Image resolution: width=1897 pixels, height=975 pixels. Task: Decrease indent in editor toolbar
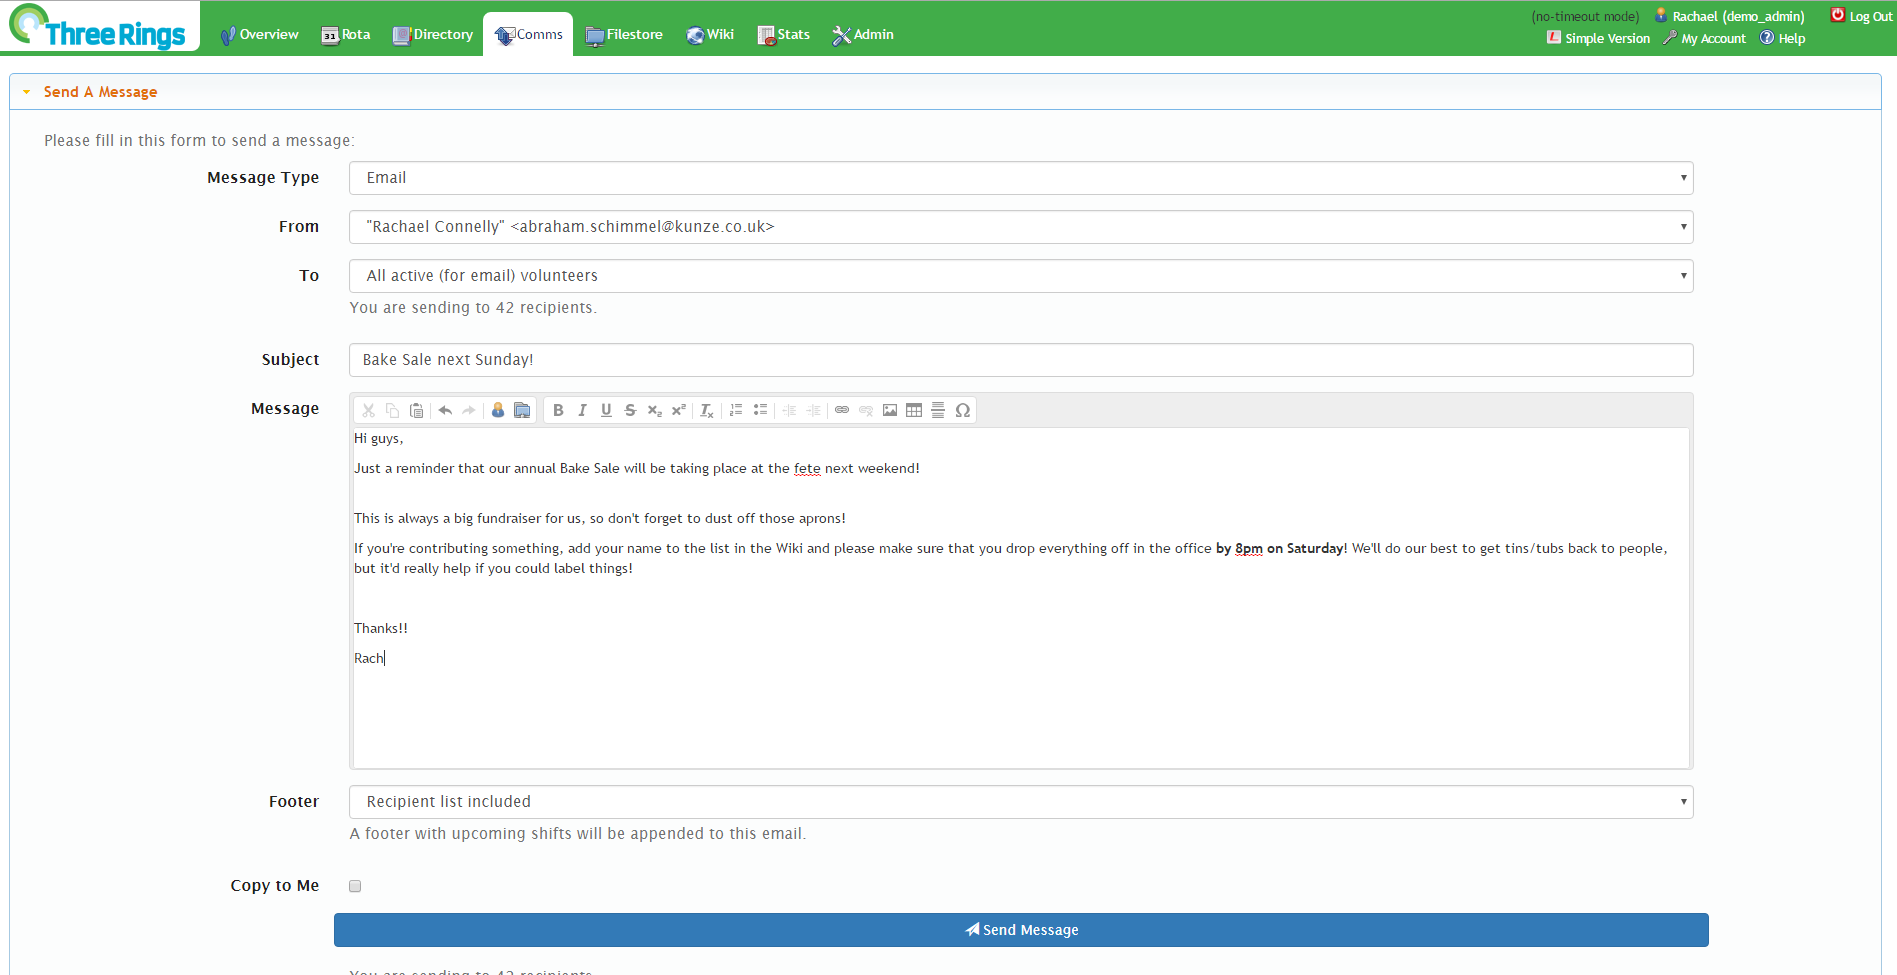[789, 410]
